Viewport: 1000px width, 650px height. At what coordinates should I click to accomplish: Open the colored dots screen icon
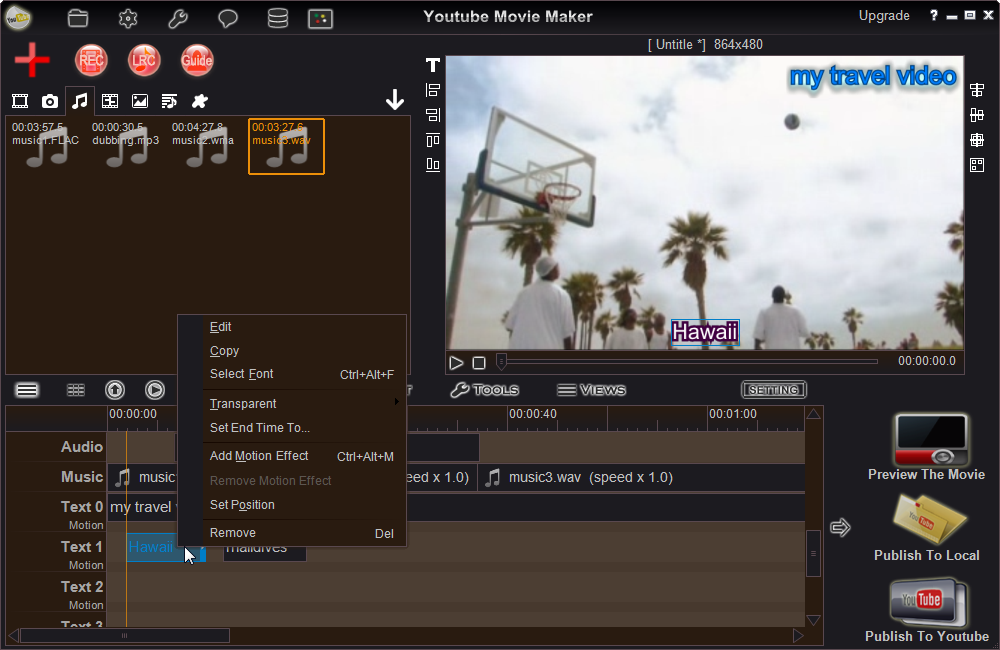click(320, 19)
